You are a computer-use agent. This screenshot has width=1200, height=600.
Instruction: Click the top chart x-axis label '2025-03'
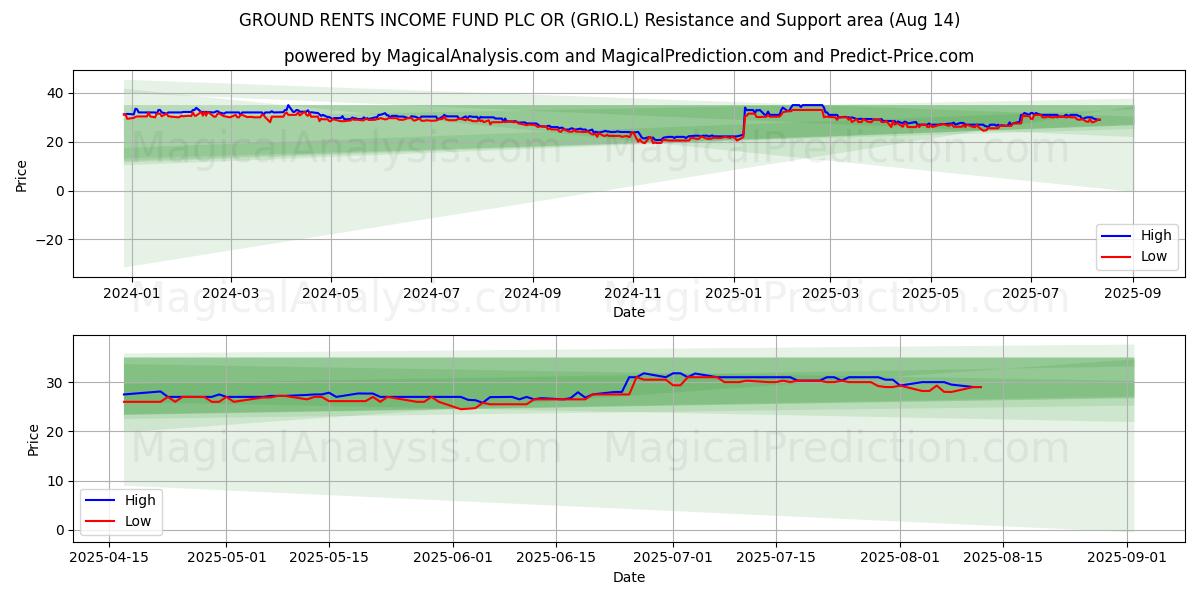830,294
